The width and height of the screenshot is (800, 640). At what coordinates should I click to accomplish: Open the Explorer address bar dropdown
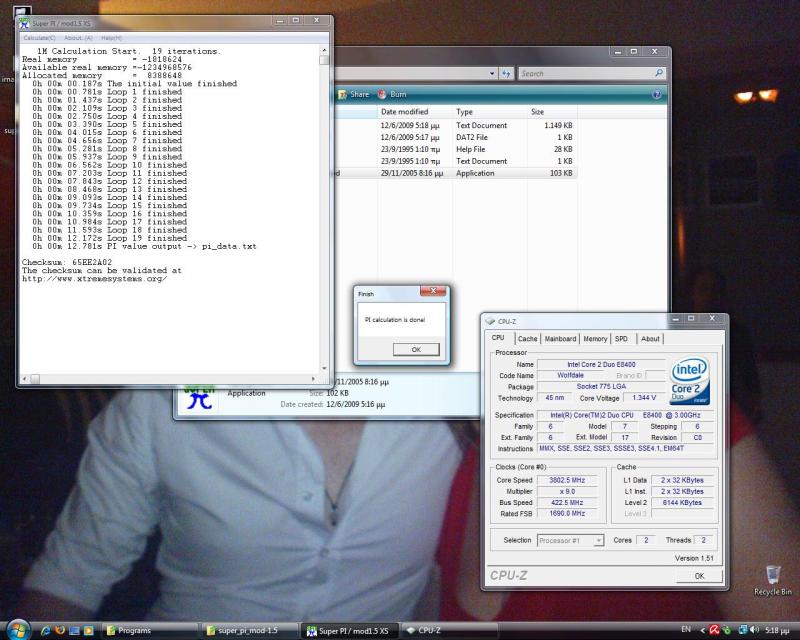pos(491,73)
